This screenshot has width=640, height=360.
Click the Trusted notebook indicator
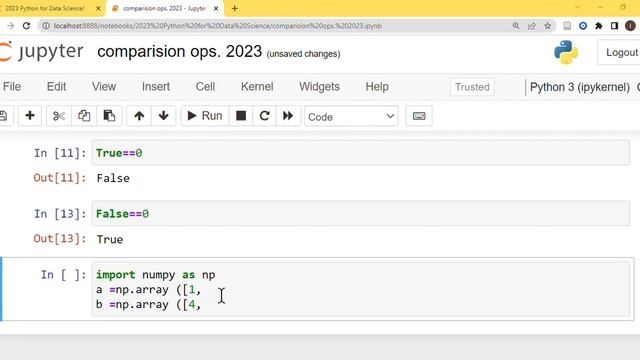pos(472,87)
